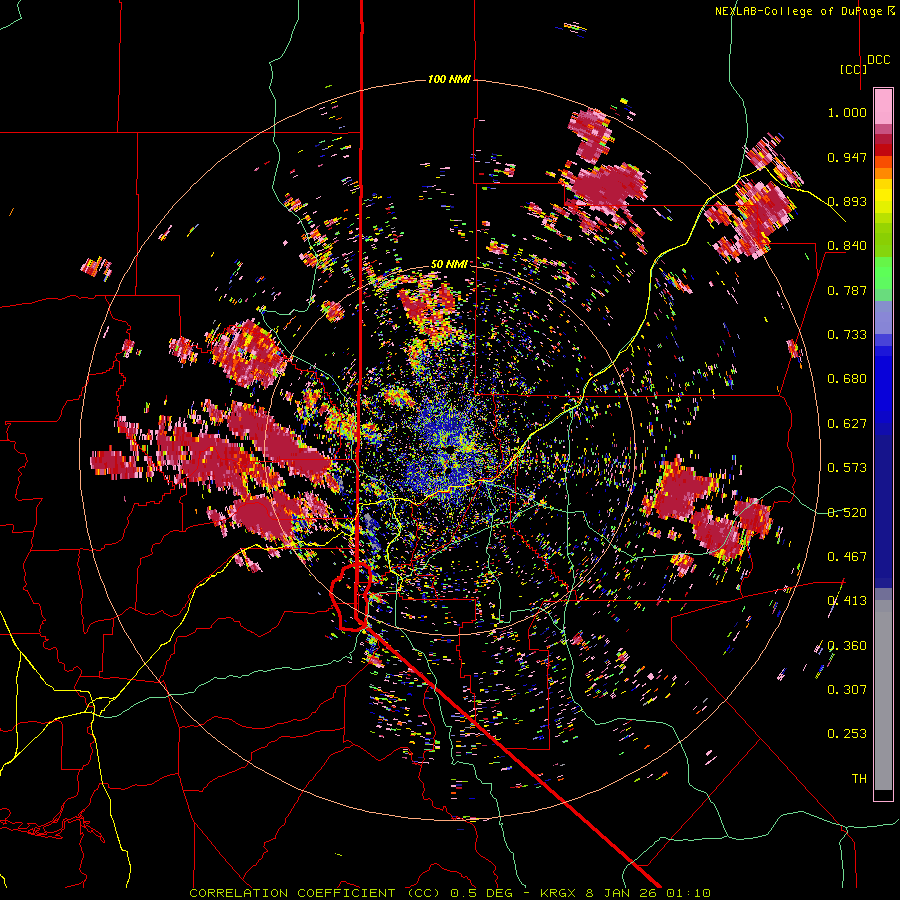The width and height of the screenshot is (900, 900).
Task: Select the 1.000 scale value
Action: (847, 112)
